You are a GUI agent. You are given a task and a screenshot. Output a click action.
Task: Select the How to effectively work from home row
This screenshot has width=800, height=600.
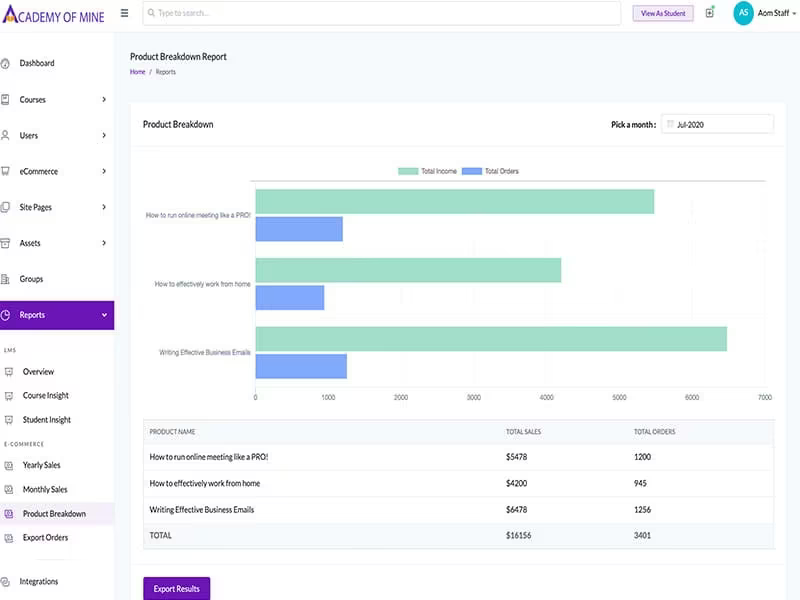coord(459,483)
